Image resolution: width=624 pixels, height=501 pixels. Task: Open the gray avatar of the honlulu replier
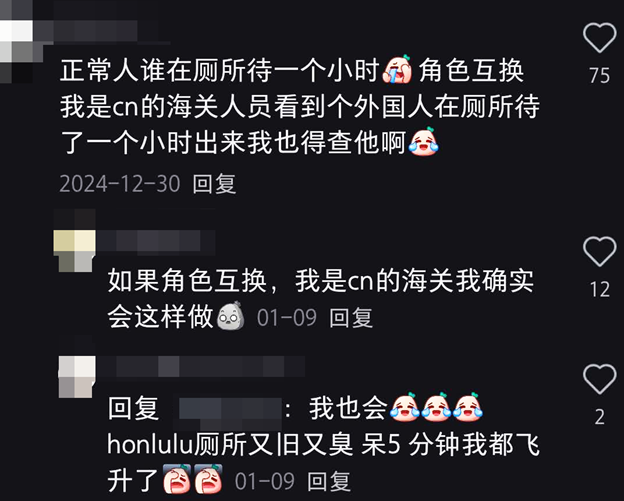pyautogui.click(x=77, y=377)
